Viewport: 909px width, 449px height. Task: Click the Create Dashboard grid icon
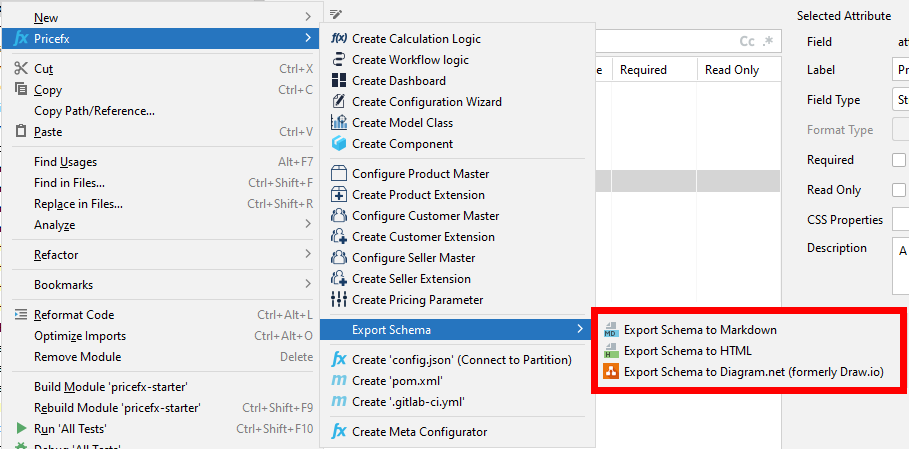coord(338,81)
